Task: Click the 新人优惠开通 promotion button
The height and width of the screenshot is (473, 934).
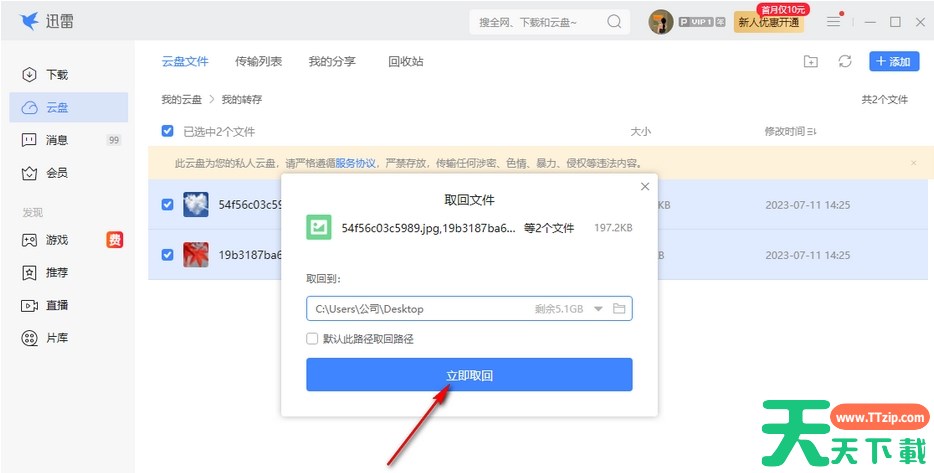Action: 768,23
